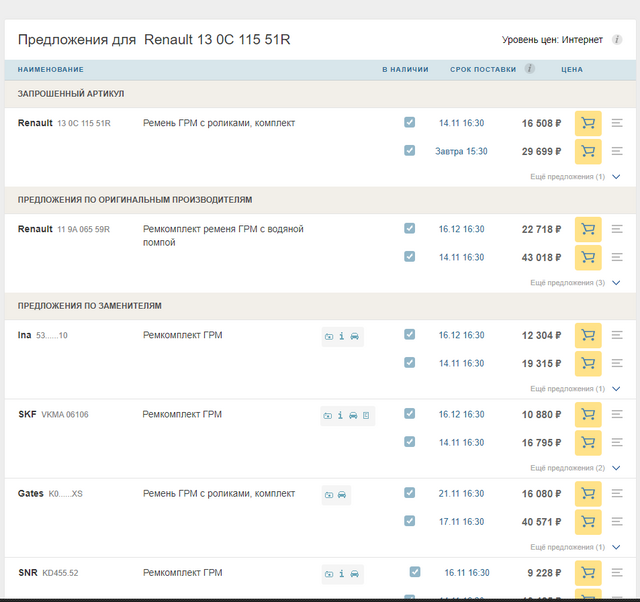Screen dimensions: 640x602
Task: Open details menu for Gates 40 571 ₽ offer
Action: 617,522
